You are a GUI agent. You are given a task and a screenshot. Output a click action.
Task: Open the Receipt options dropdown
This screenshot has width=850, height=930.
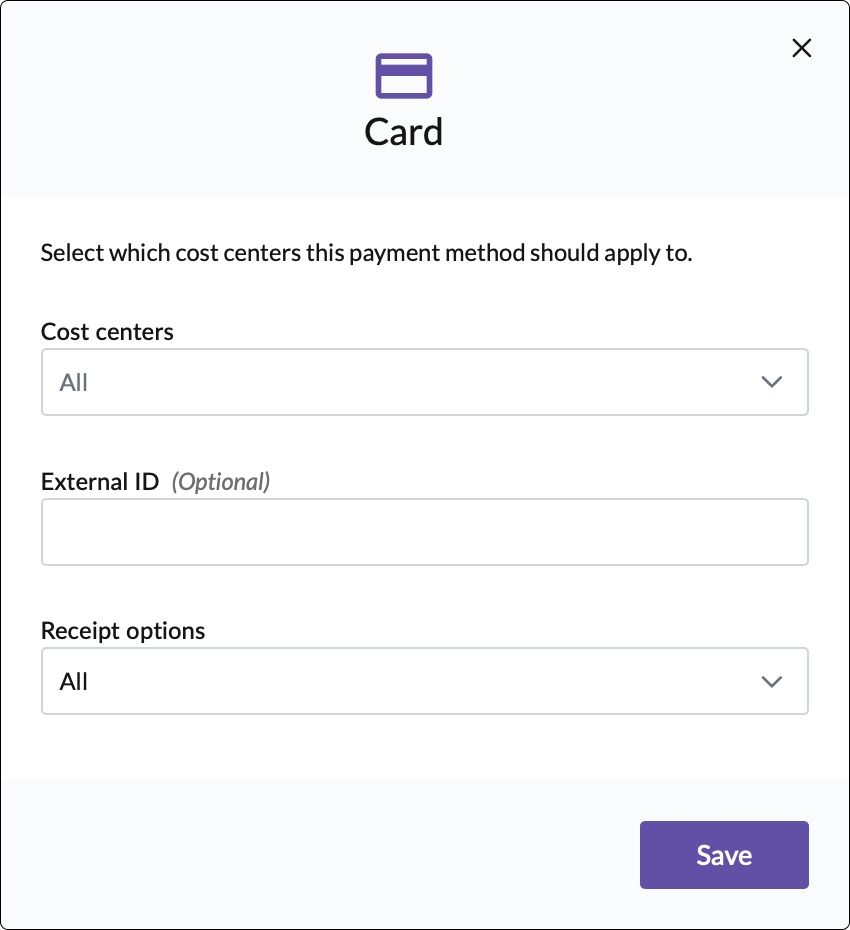424,681
